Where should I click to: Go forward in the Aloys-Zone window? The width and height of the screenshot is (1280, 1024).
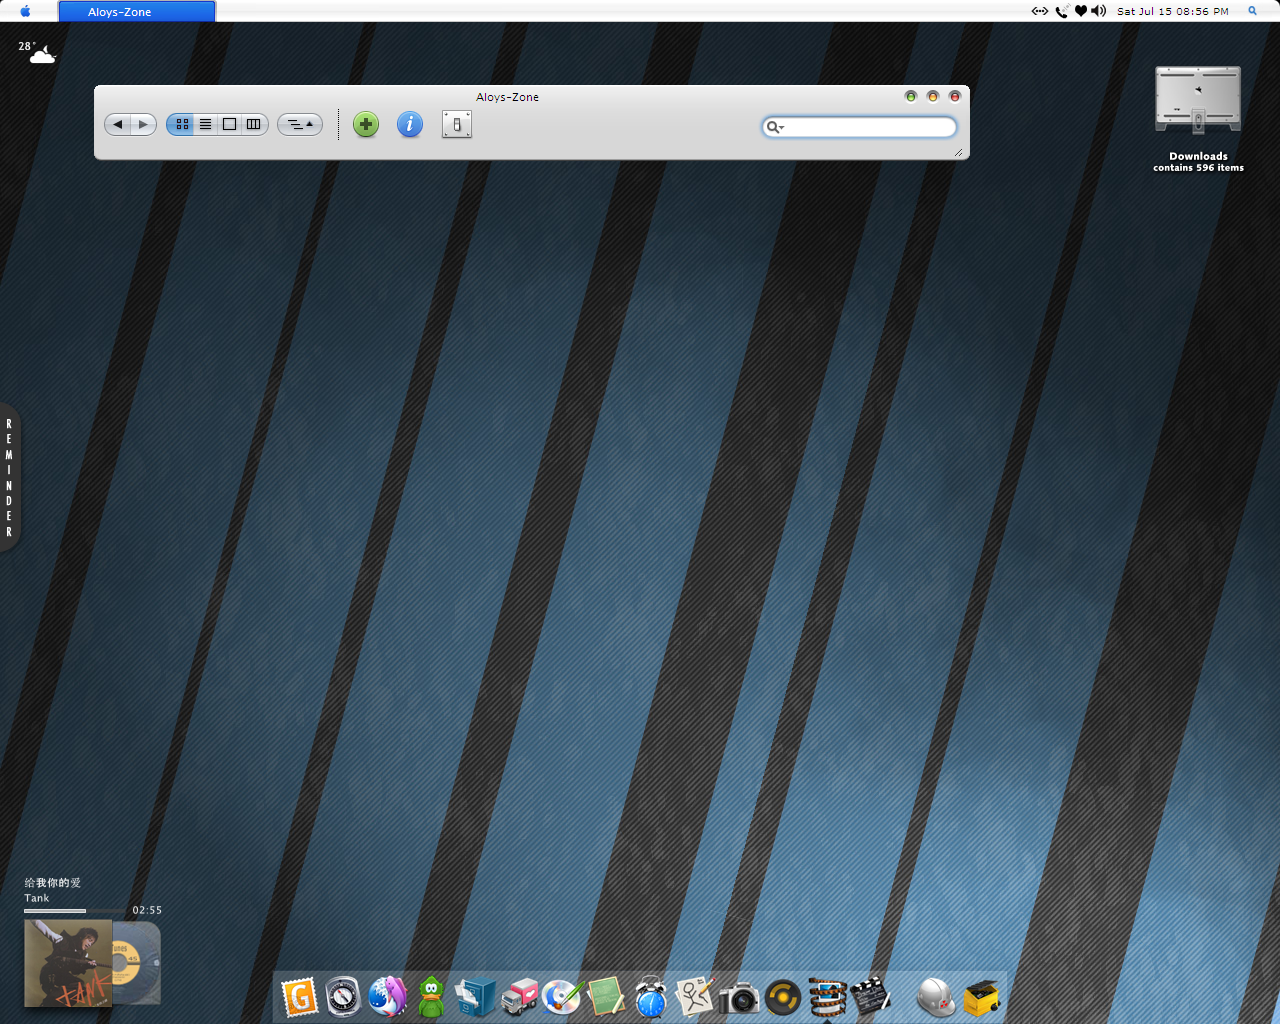pyautogui.click(x=144, y=124)
